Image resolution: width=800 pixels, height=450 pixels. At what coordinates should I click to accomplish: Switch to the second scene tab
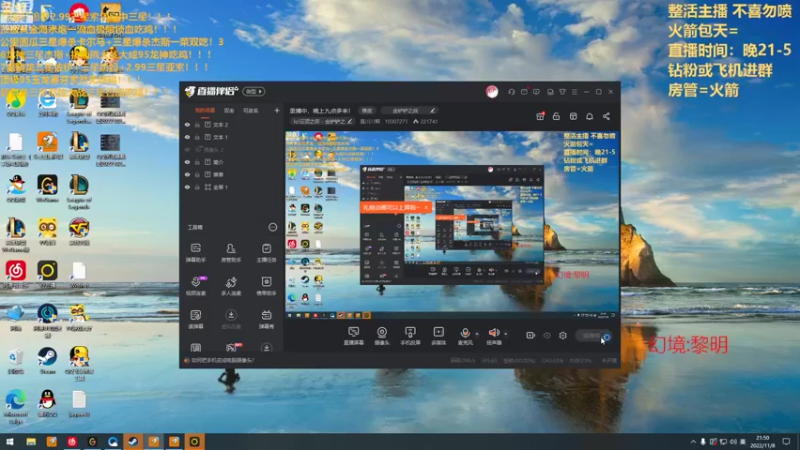pos(229,110)
